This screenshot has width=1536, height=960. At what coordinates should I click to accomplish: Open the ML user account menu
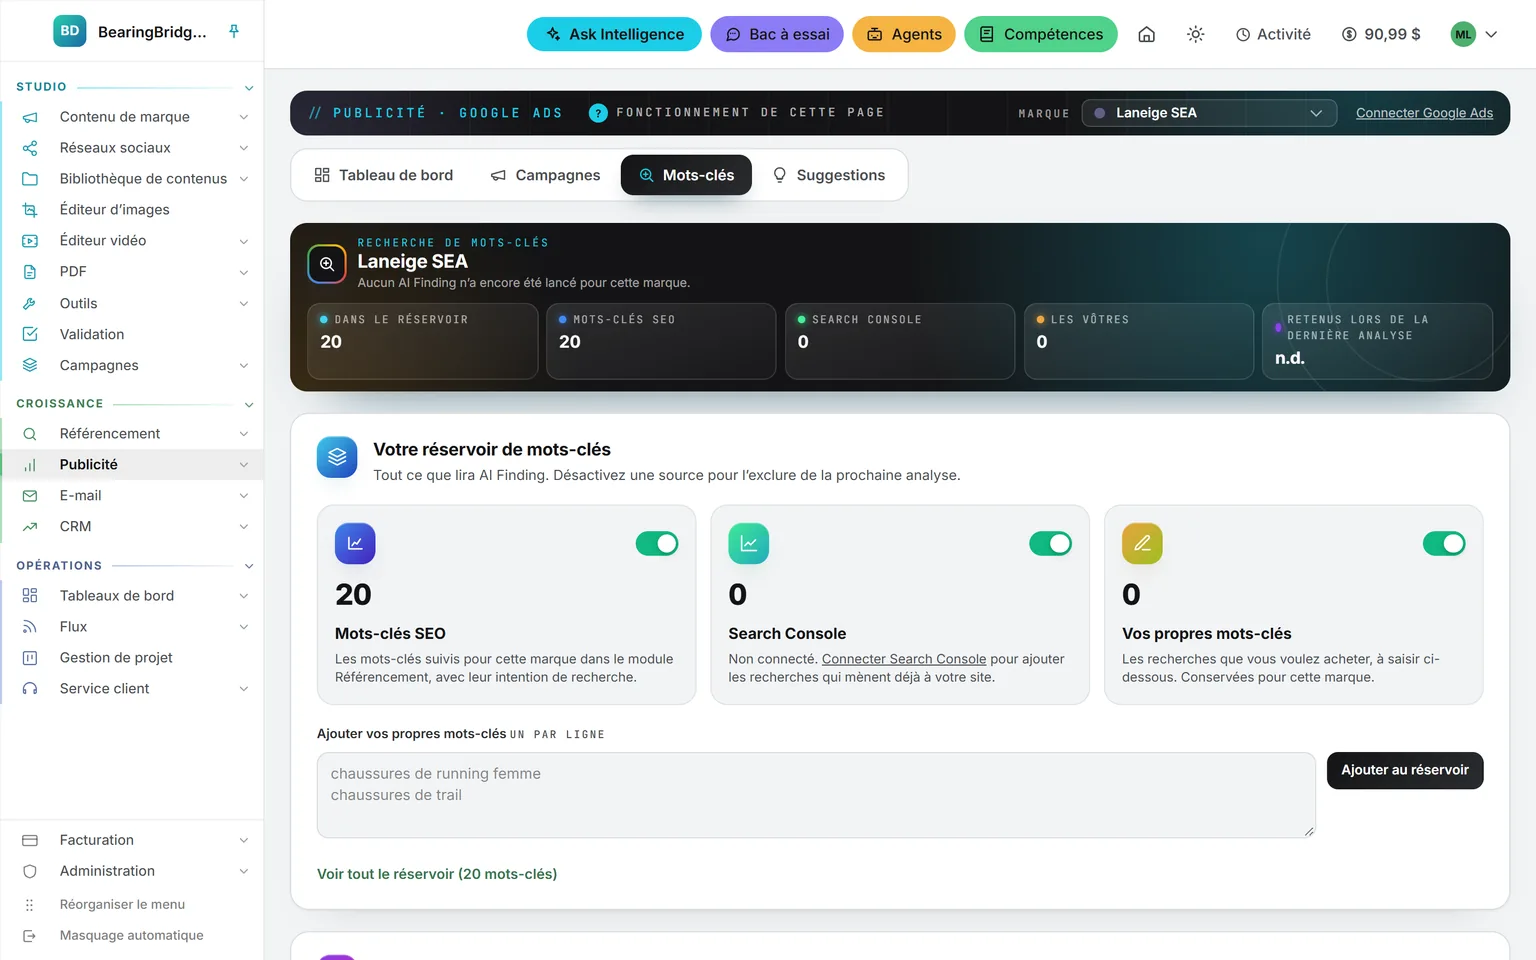(x=1475, y=34)
